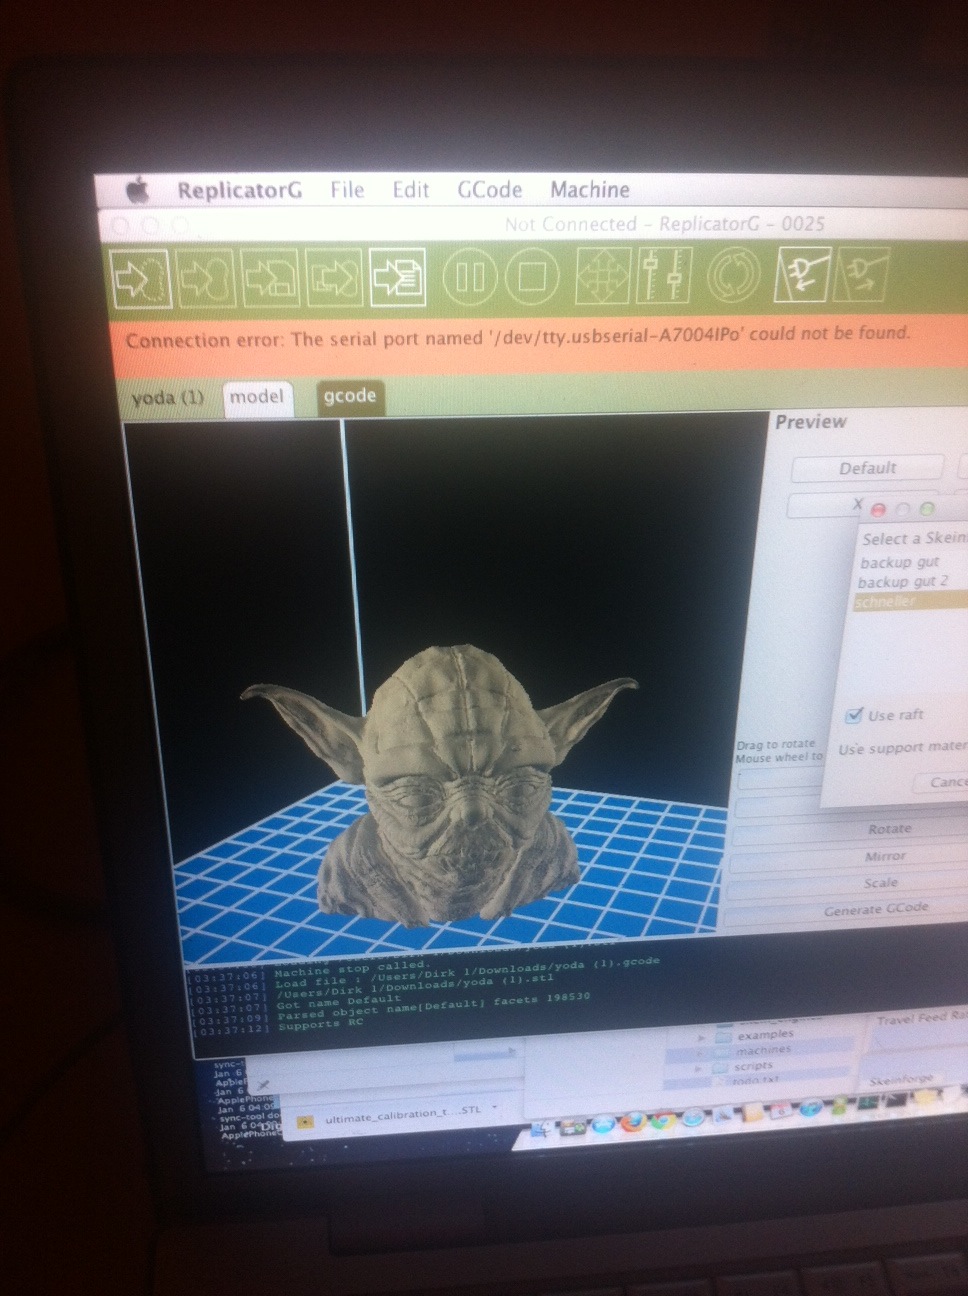Open the Control Panel arrows icon
This screenshot has width=968, height=1296.
603,275
